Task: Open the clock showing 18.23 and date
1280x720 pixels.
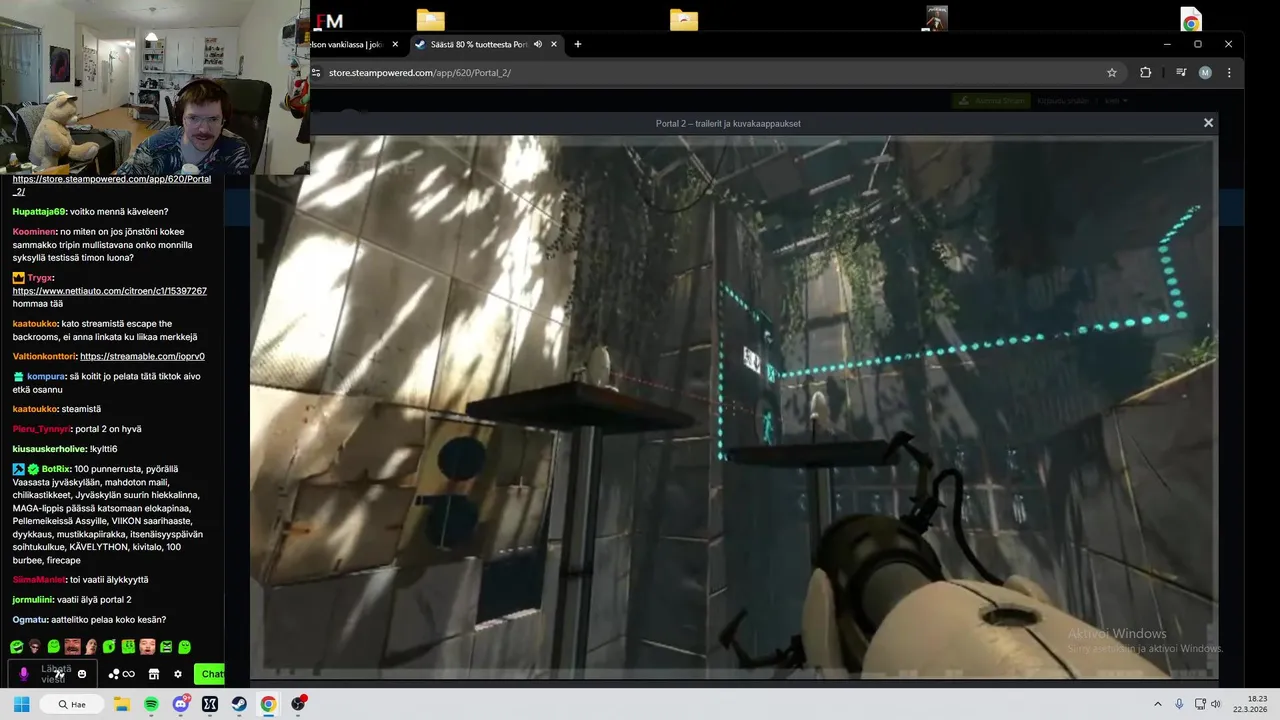Action: click(x=1250, y=704)
